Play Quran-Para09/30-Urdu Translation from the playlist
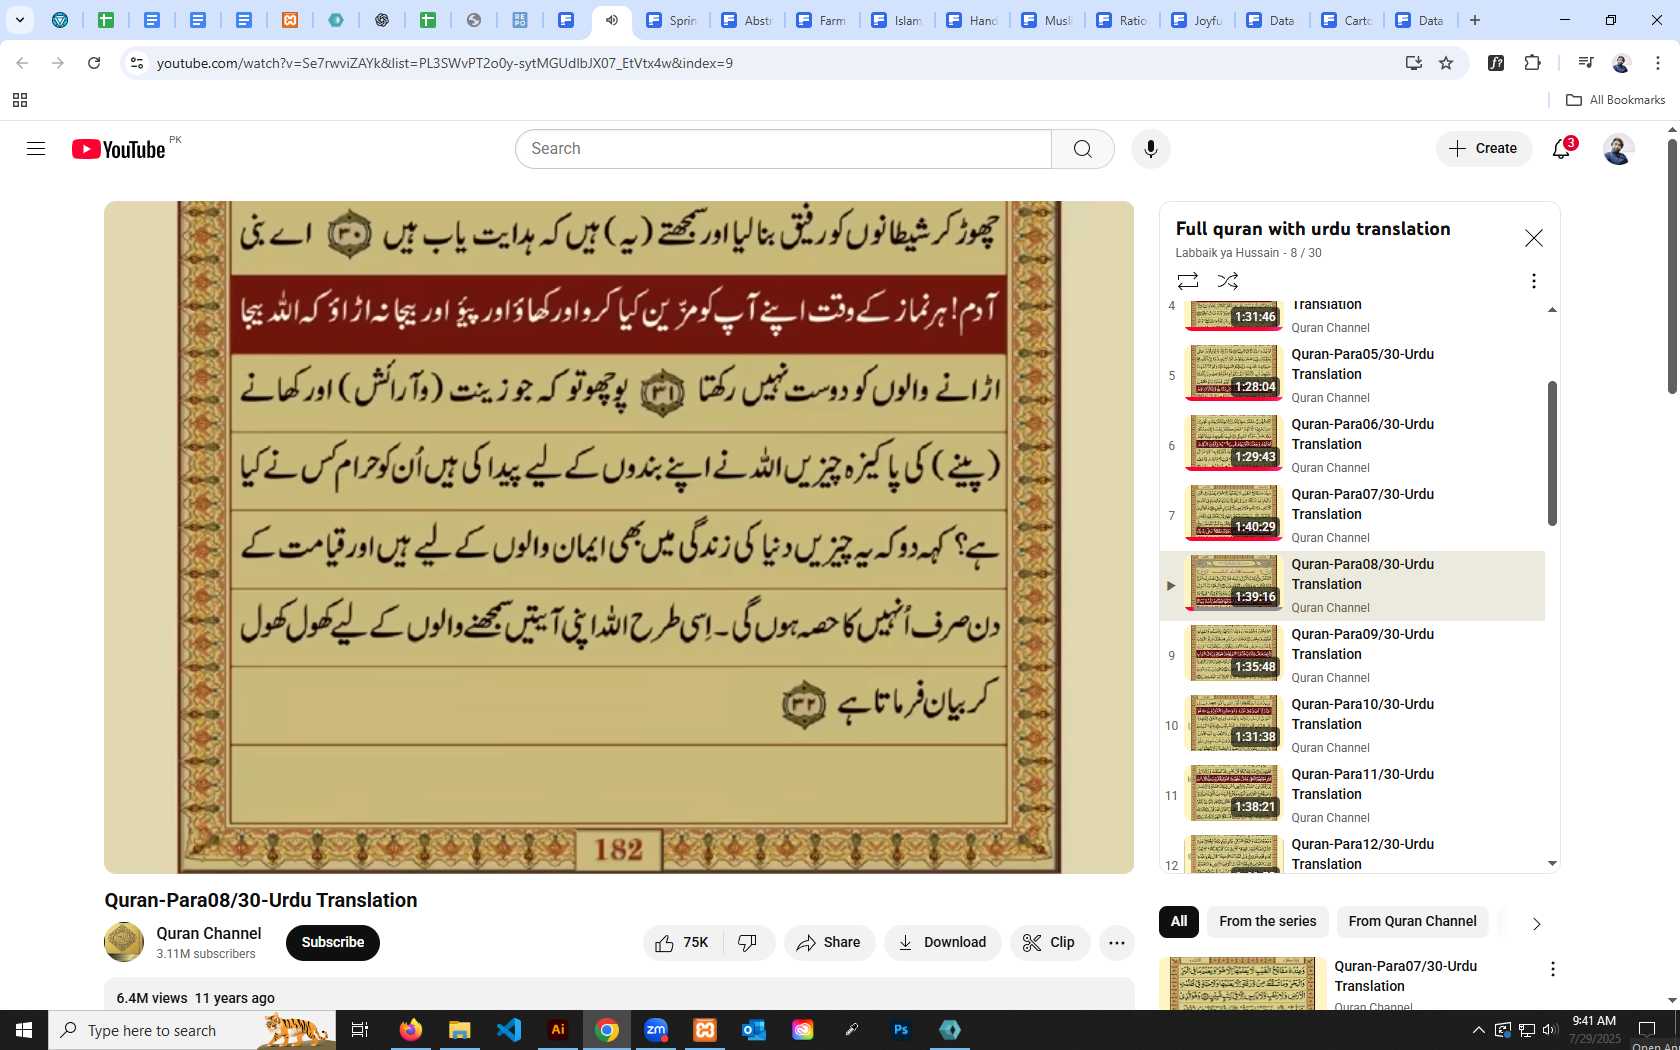Screen dimensions: 1680x1050 click(x=1352, y=655)
